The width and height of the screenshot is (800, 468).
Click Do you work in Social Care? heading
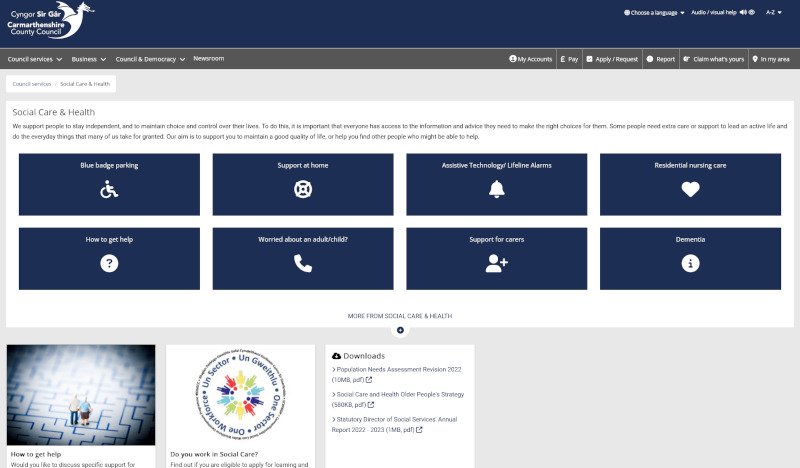coord(214,454)
